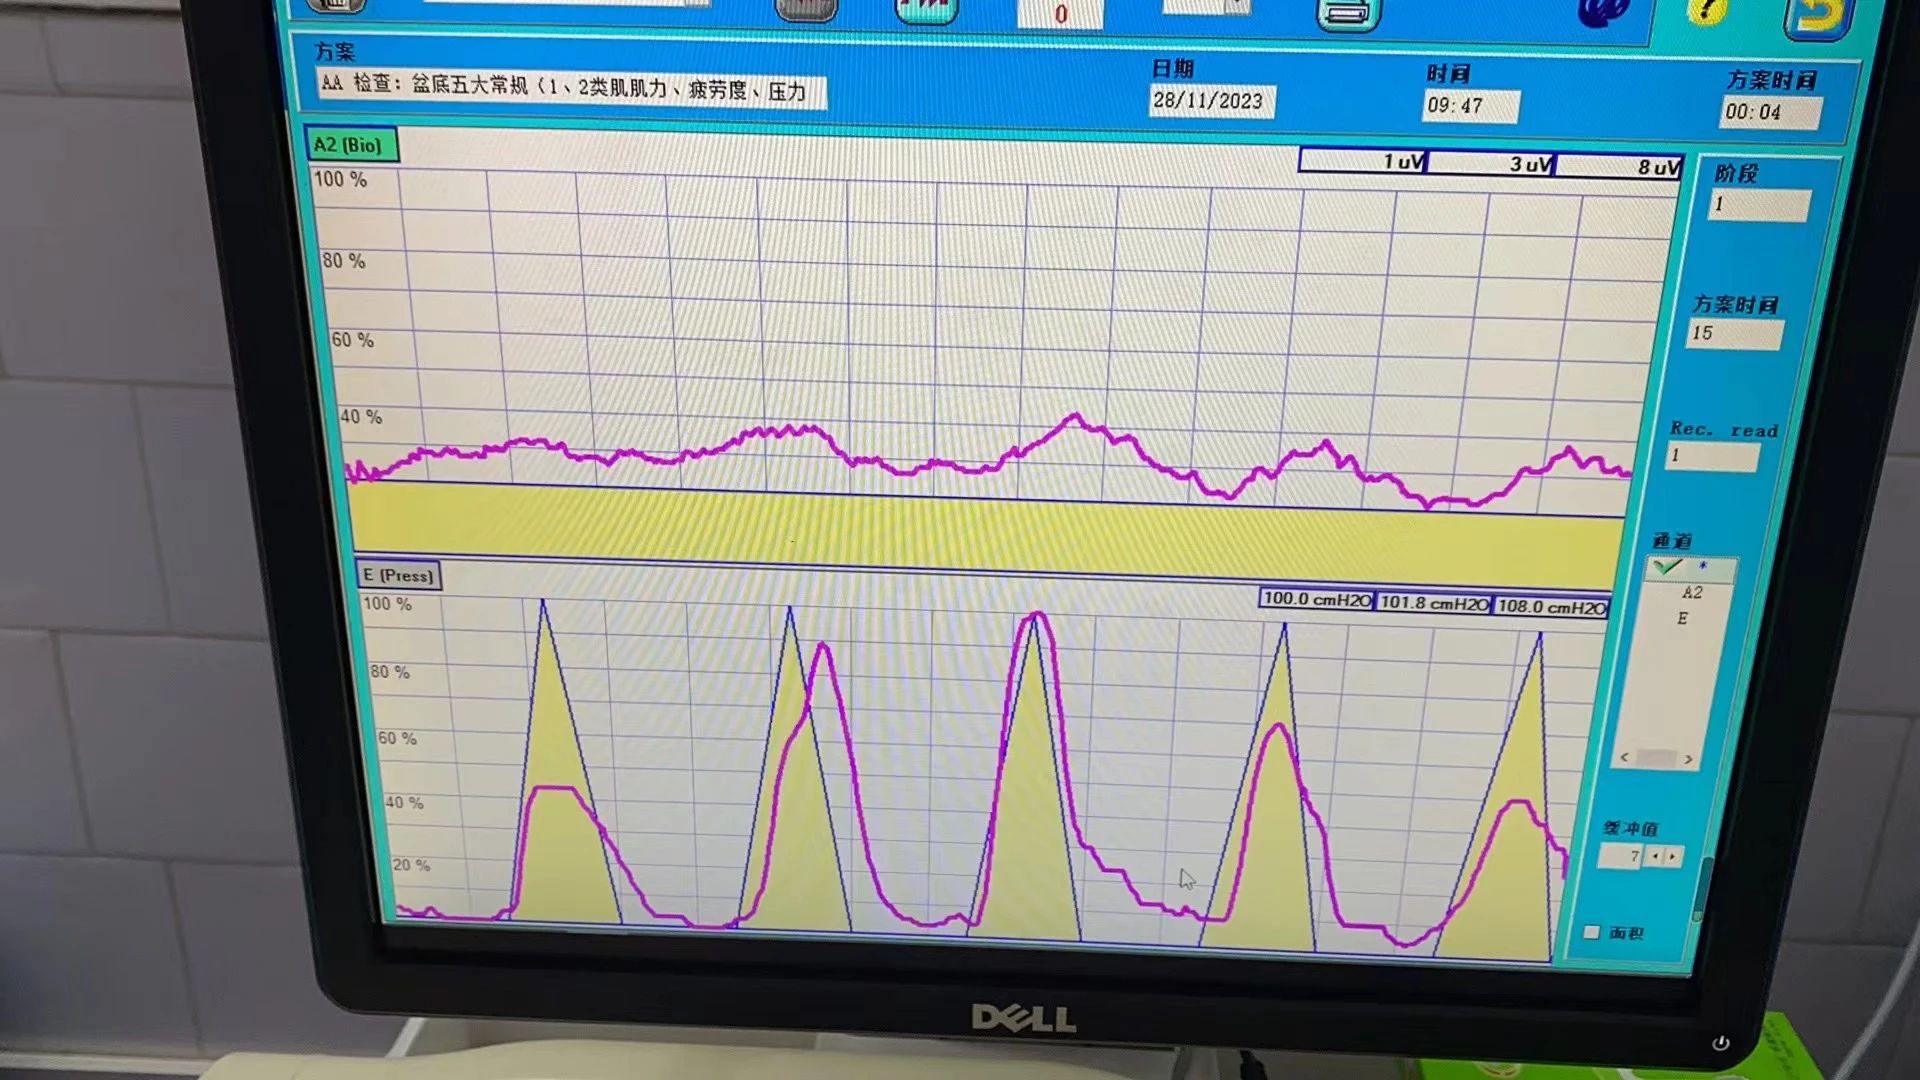Image resolution: width=1920 pixels, height=1080 pixels.
Task: Select the E (Press) chart tab
Action: click(x=398, y=576)
